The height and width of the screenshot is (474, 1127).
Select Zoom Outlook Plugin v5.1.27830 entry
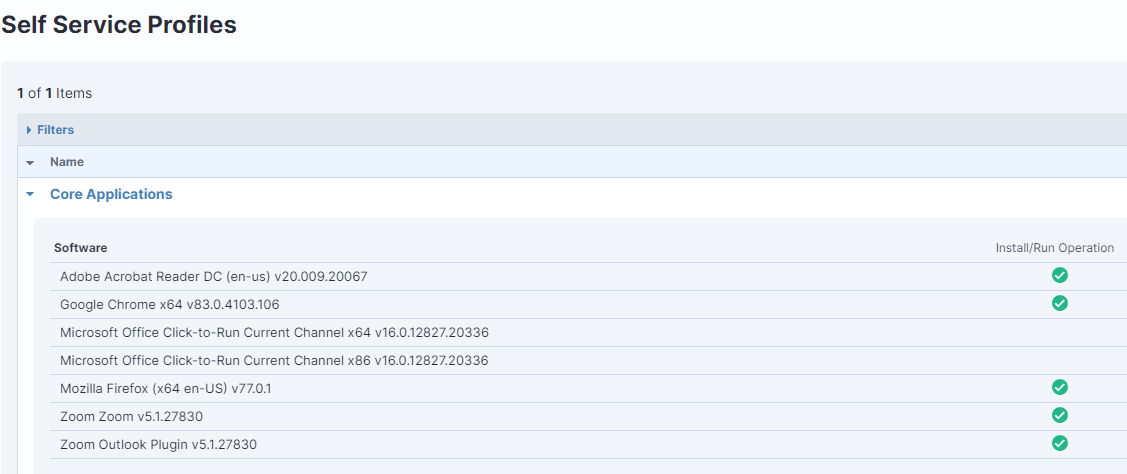158,445
